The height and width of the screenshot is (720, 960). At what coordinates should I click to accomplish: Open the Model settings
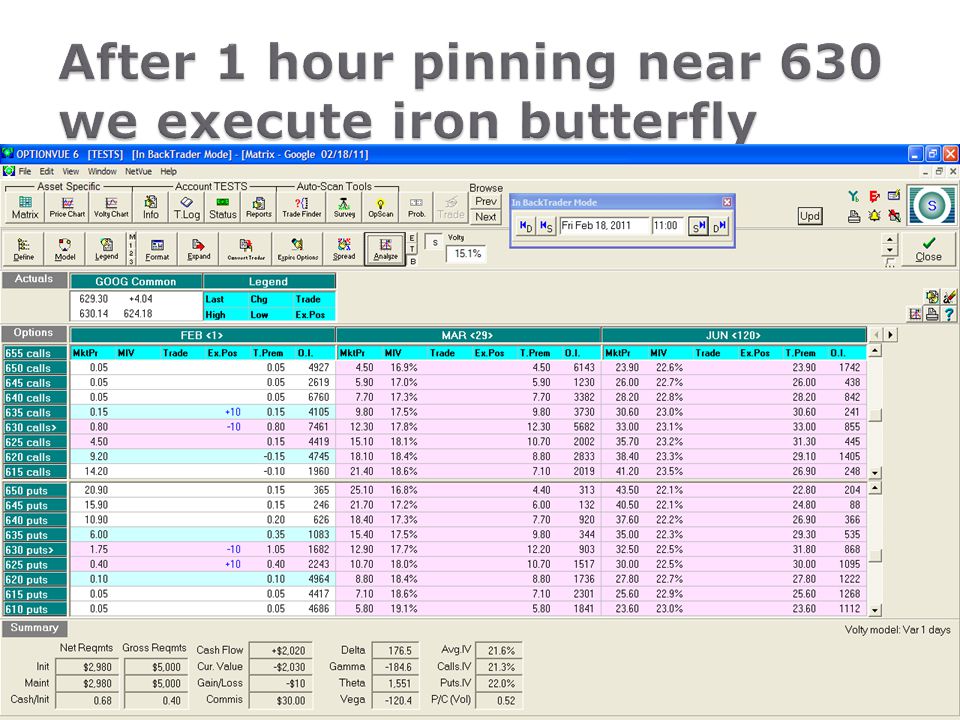pyautogui.click(x=65, y=249)
